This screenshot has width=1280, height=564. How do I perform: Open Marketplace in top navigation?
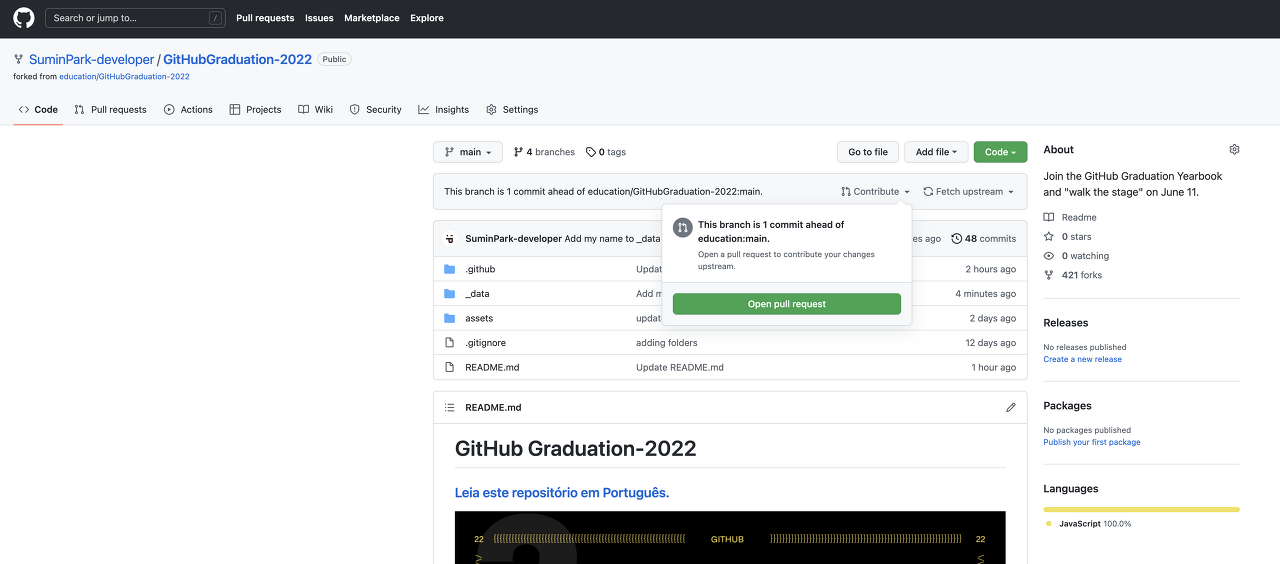click(x=372, y=18)
